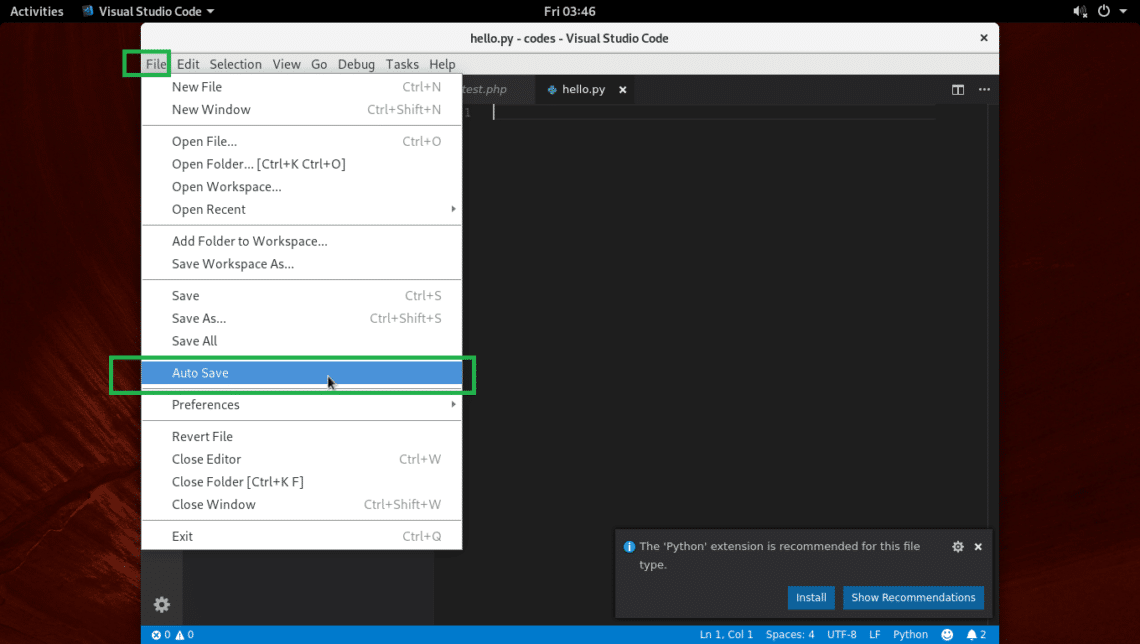Select the Python language mode in status bar
Screen dimensions: 1140x644
click(x=910, y=635)
